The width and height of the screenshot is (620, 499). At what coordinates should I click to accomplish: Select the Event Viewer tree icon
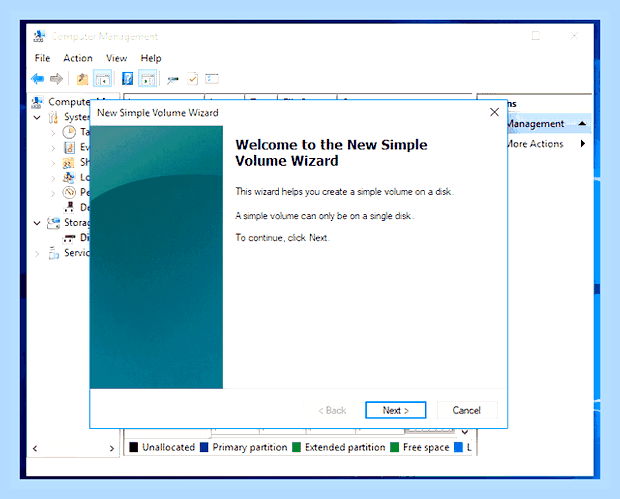[69, 147]
